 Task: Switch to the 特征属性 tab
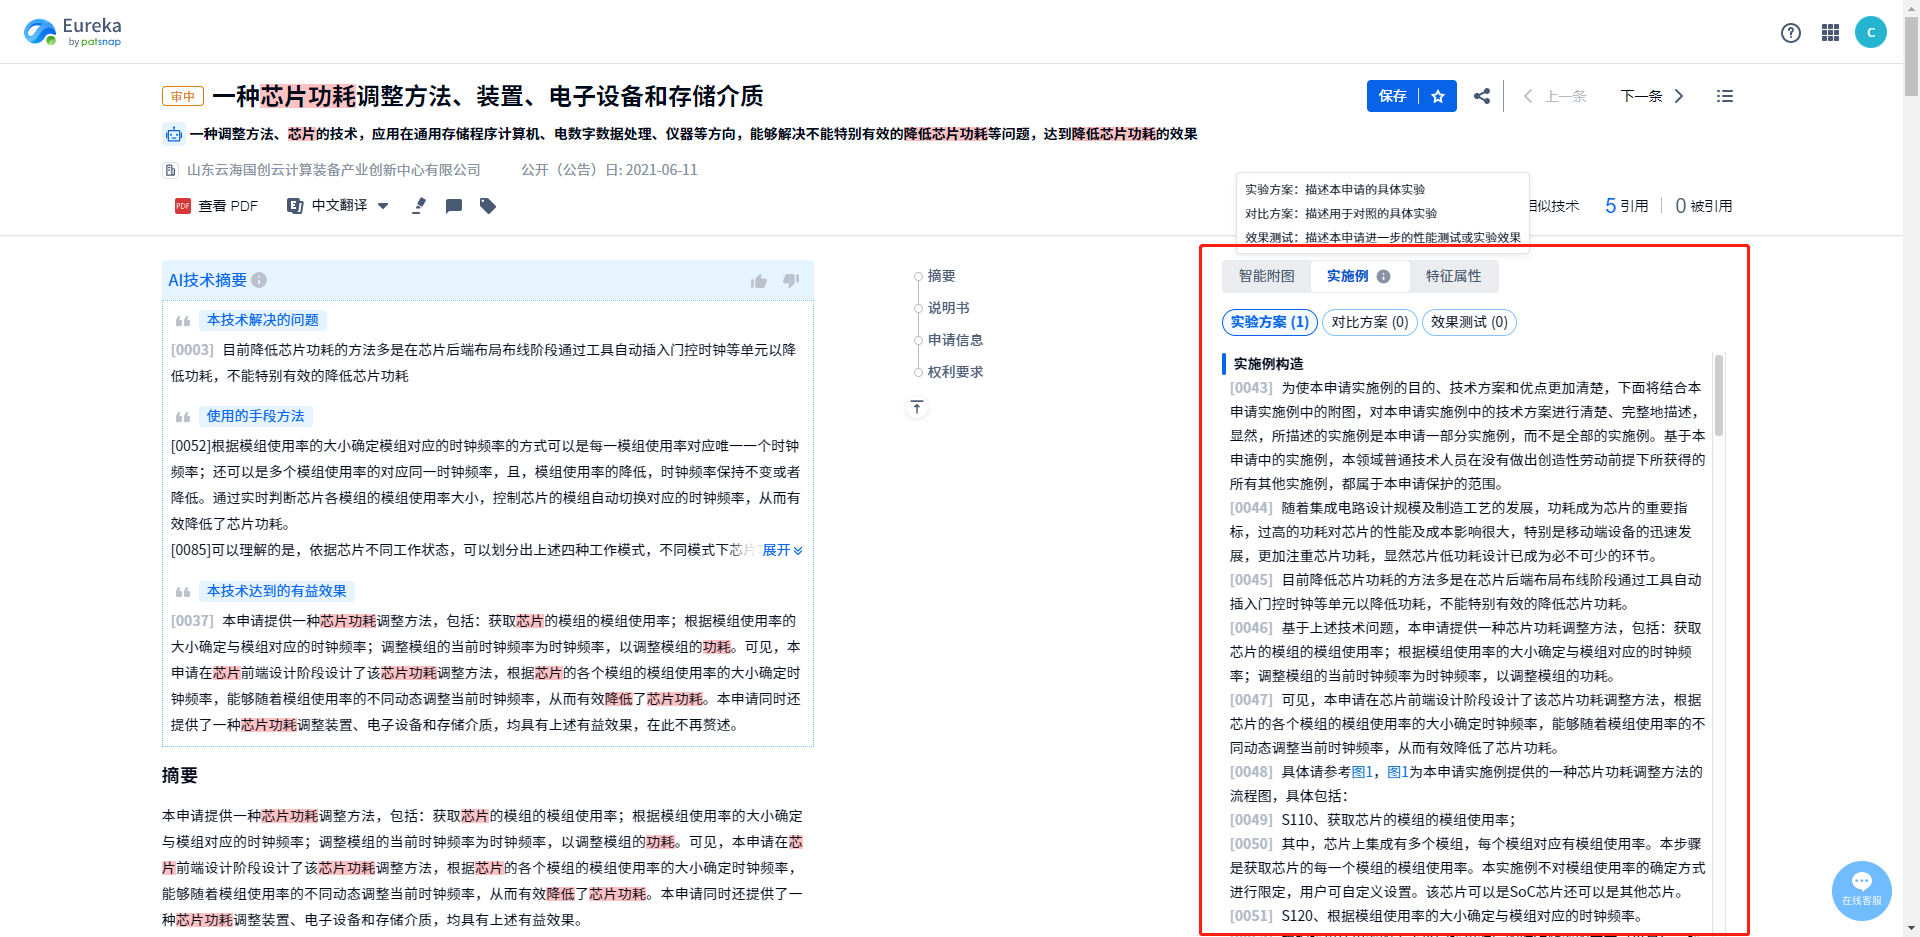[1453, 276]
